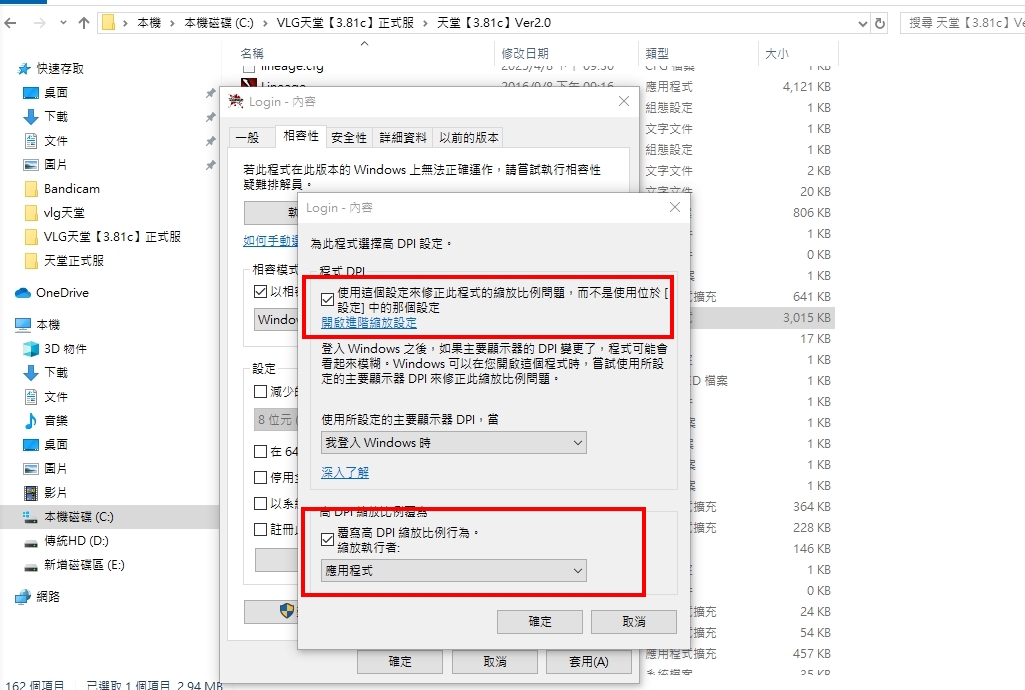Open the Bandicam folder icon
Viewport: 1025px width, 690px height.
point(31,189)
